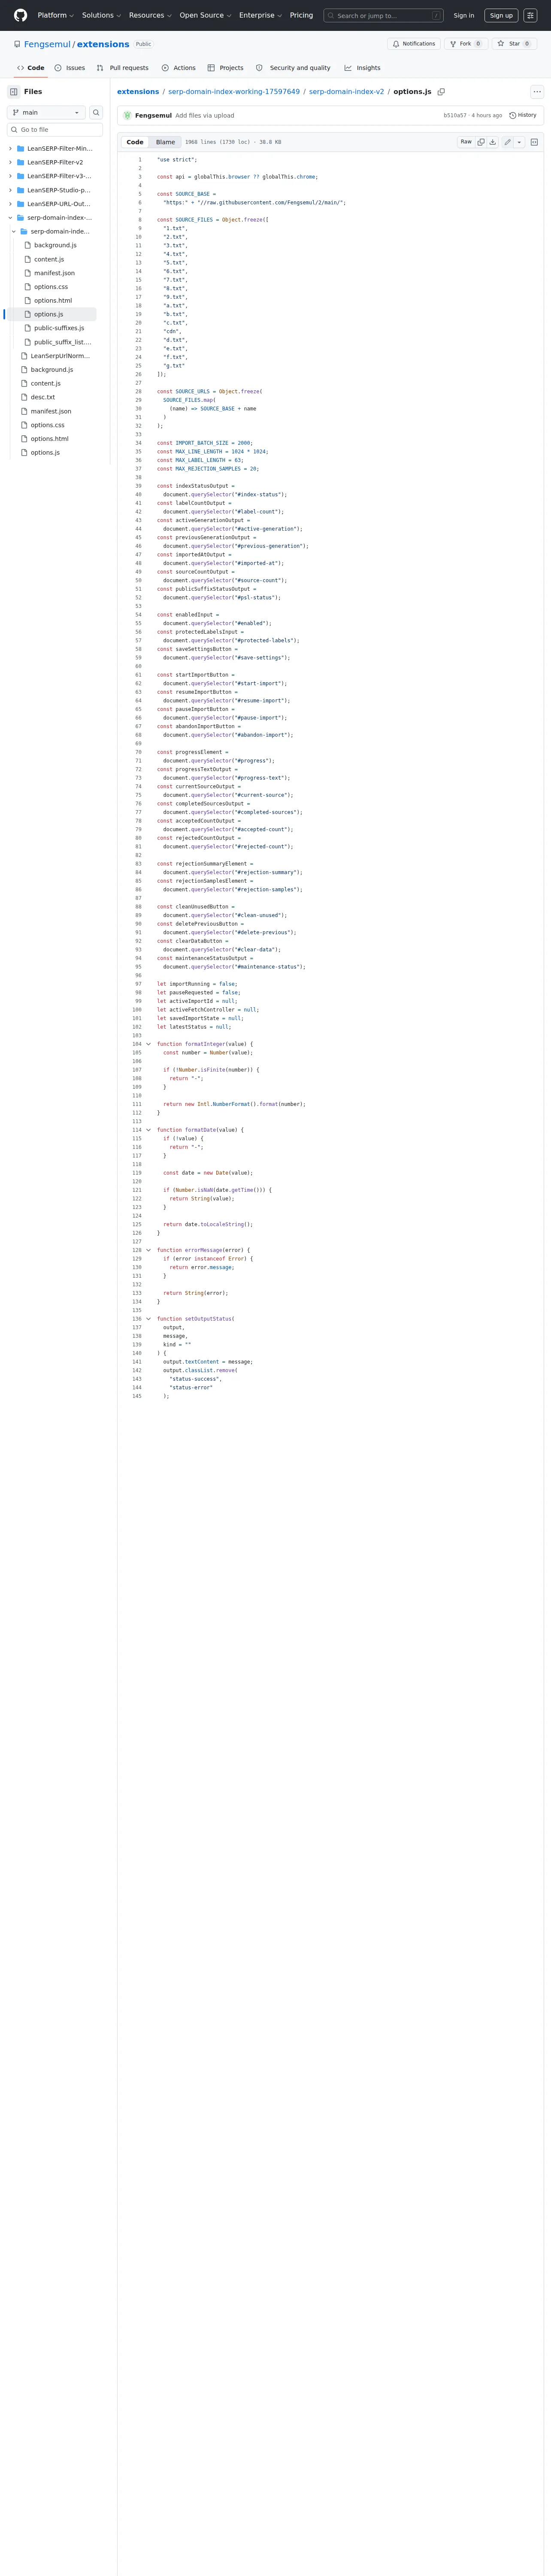551x2576 pixels.
Task: Expand the LeanSERP-Studio-p folder chevron
Action: coord(10,190)
